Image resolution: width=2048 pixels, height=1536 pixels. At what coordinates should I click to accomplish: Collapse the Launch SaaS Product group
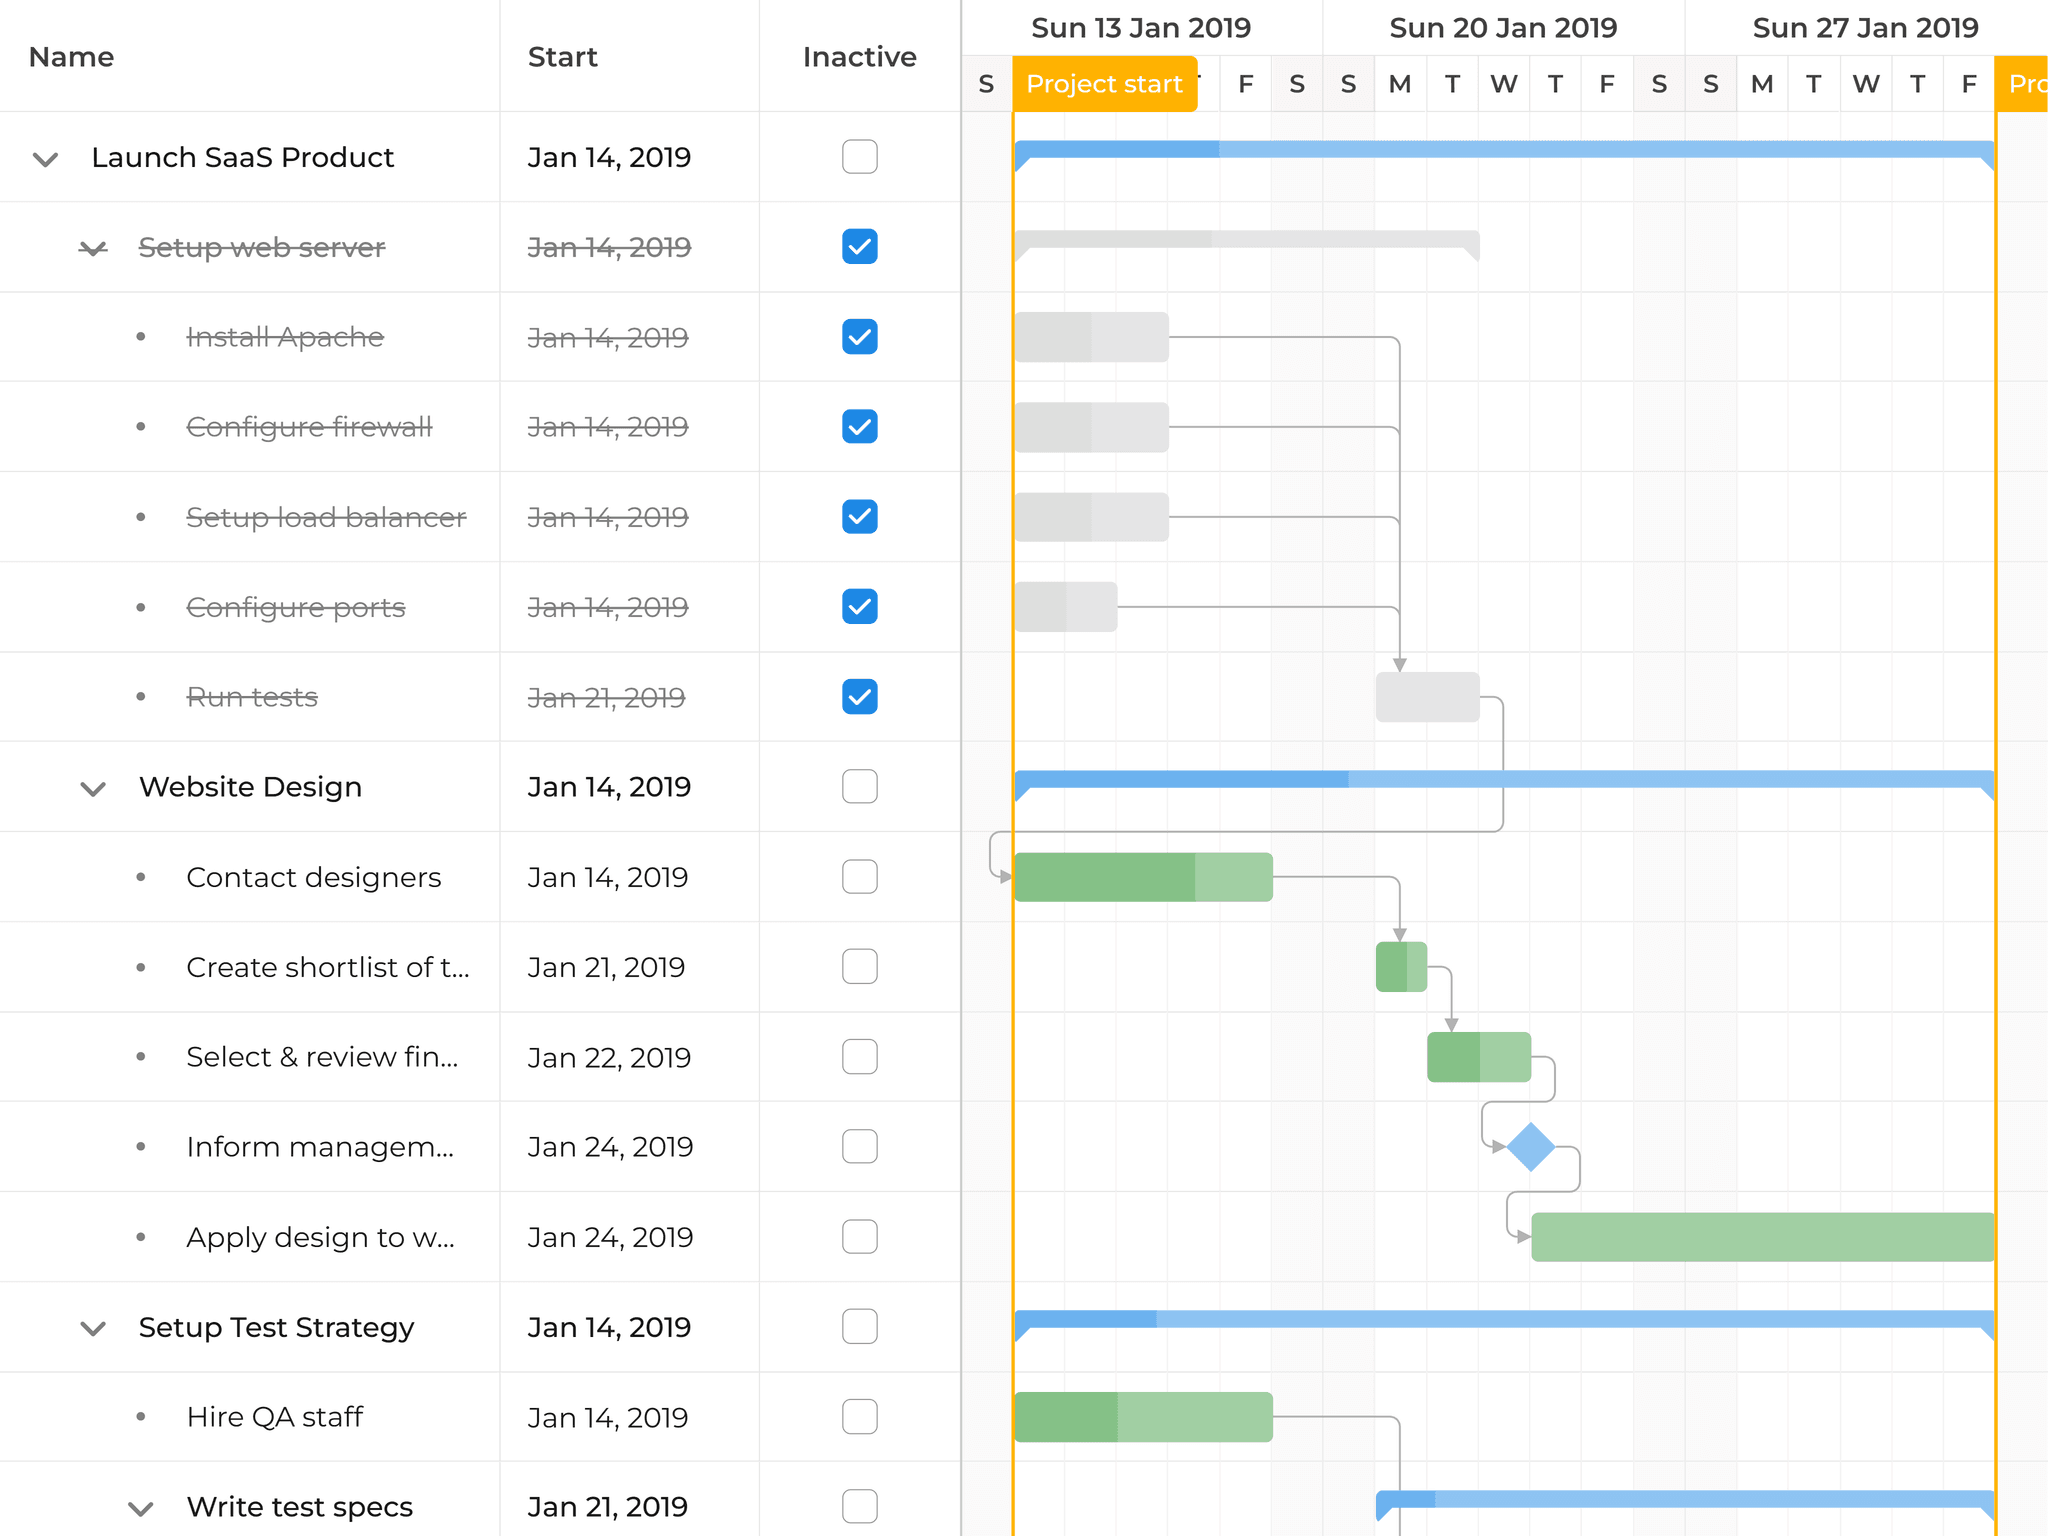pyautogui.click(x=46, y=158)
